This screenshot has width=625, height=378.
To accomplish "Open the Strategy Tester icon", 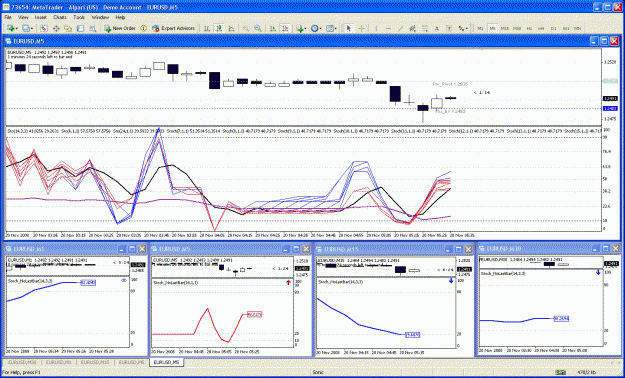I will (92, 28).
